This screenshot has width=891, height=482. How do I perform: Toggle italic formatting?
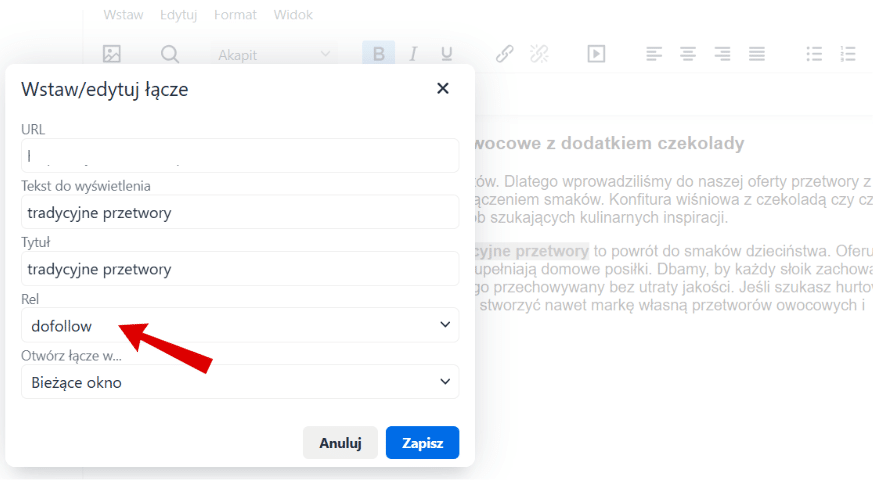pyautogui.click(x=413, y=54)
